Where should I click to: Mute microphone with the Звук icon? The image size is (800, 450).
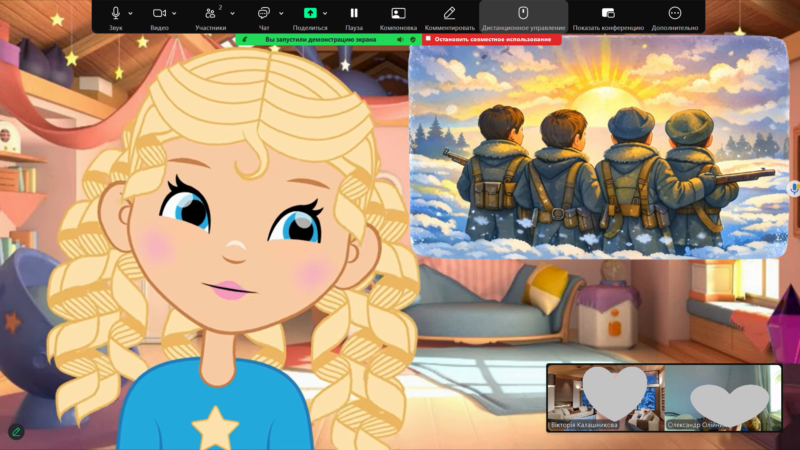click(x=115, y=13)
